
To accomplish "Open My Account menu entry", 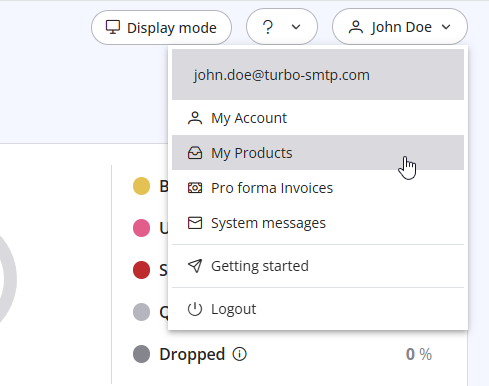I will pyautogui.click(x=318, y=118).
